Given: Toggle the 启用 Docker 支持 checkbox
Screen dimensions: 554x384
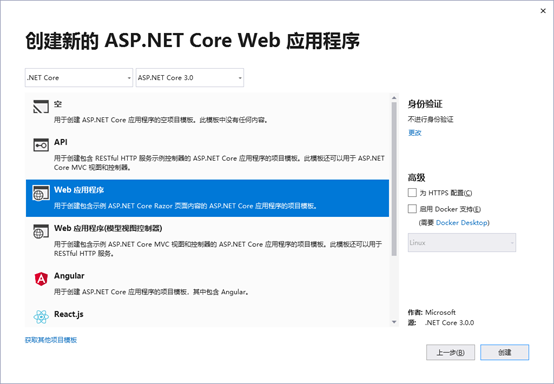Looking at the screenshot, I should click(412, 209).
